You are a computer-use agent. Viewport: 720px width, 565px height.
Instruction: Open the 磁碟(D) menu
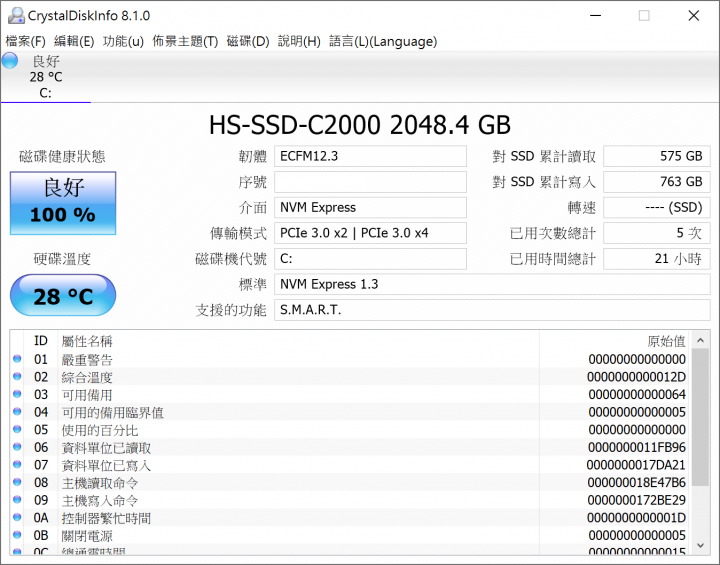pos(248,41)
